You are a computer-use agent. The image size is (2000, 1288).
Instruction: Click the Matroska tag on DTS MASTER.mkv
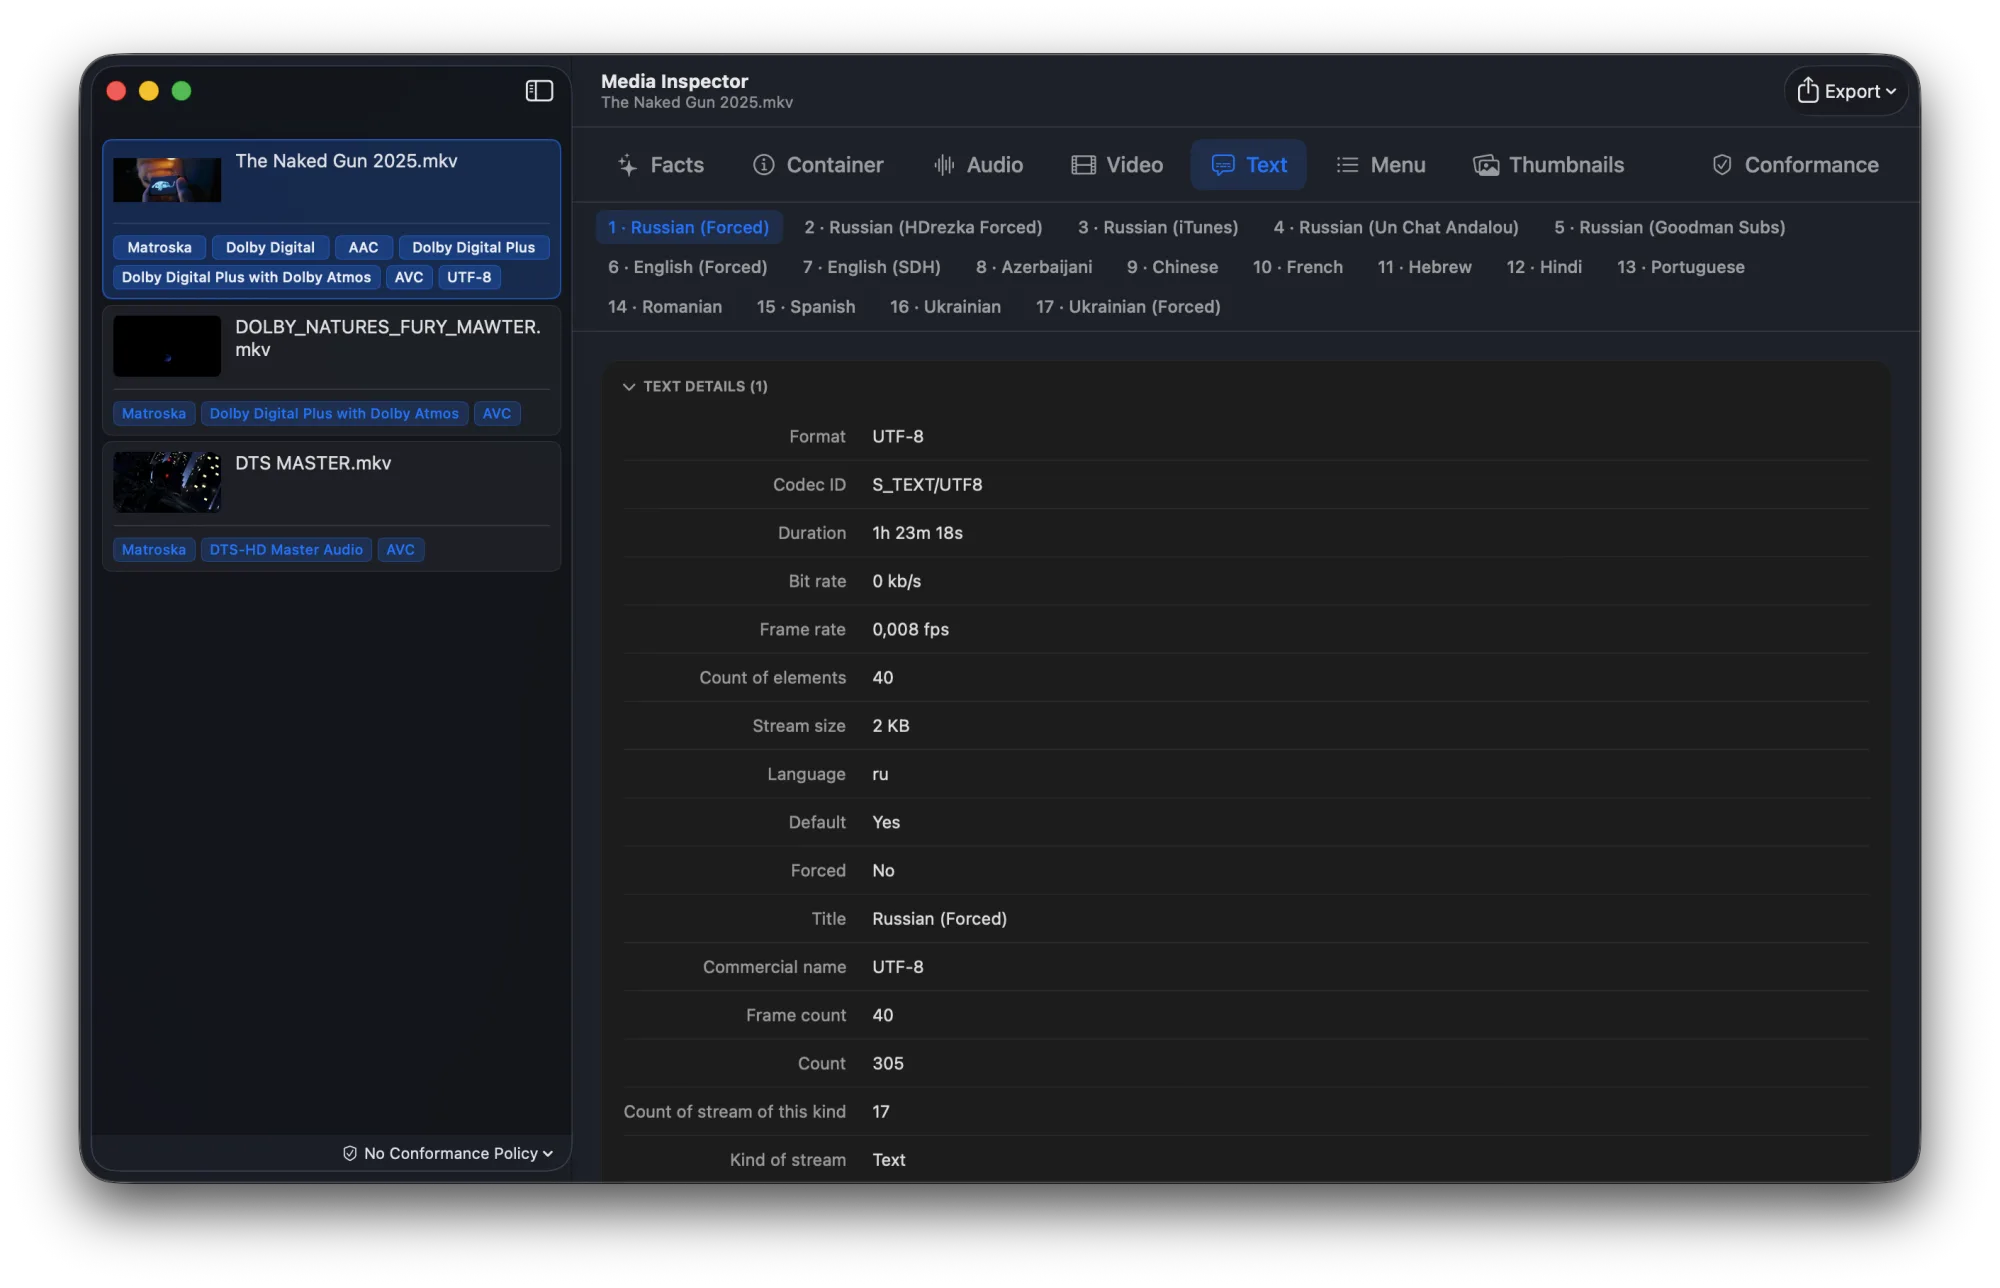pyautogui.click(x=154, y=549)
